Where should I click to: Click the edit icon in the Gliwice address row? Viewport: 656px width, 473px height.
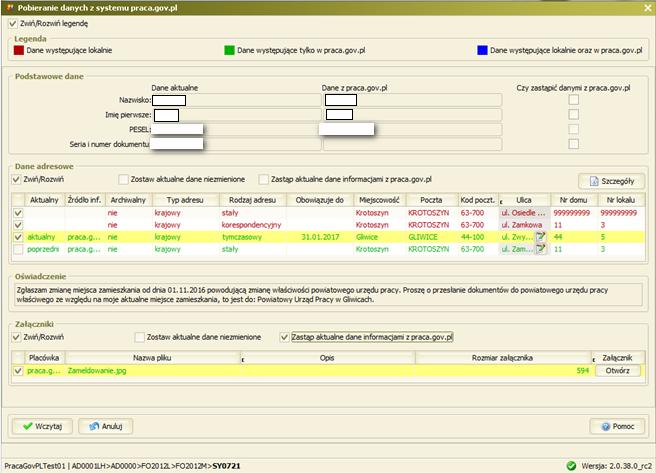tap(541, 237)
